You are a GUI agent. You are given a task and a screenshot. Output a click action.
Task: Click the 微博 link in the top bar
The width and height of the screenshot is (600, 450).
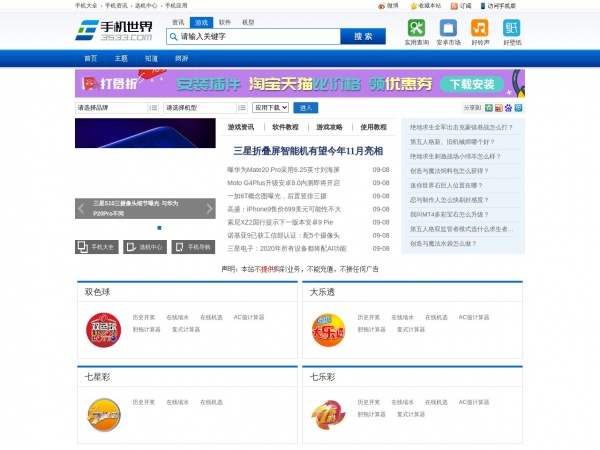pyautogui.click(x=388, y=6)
